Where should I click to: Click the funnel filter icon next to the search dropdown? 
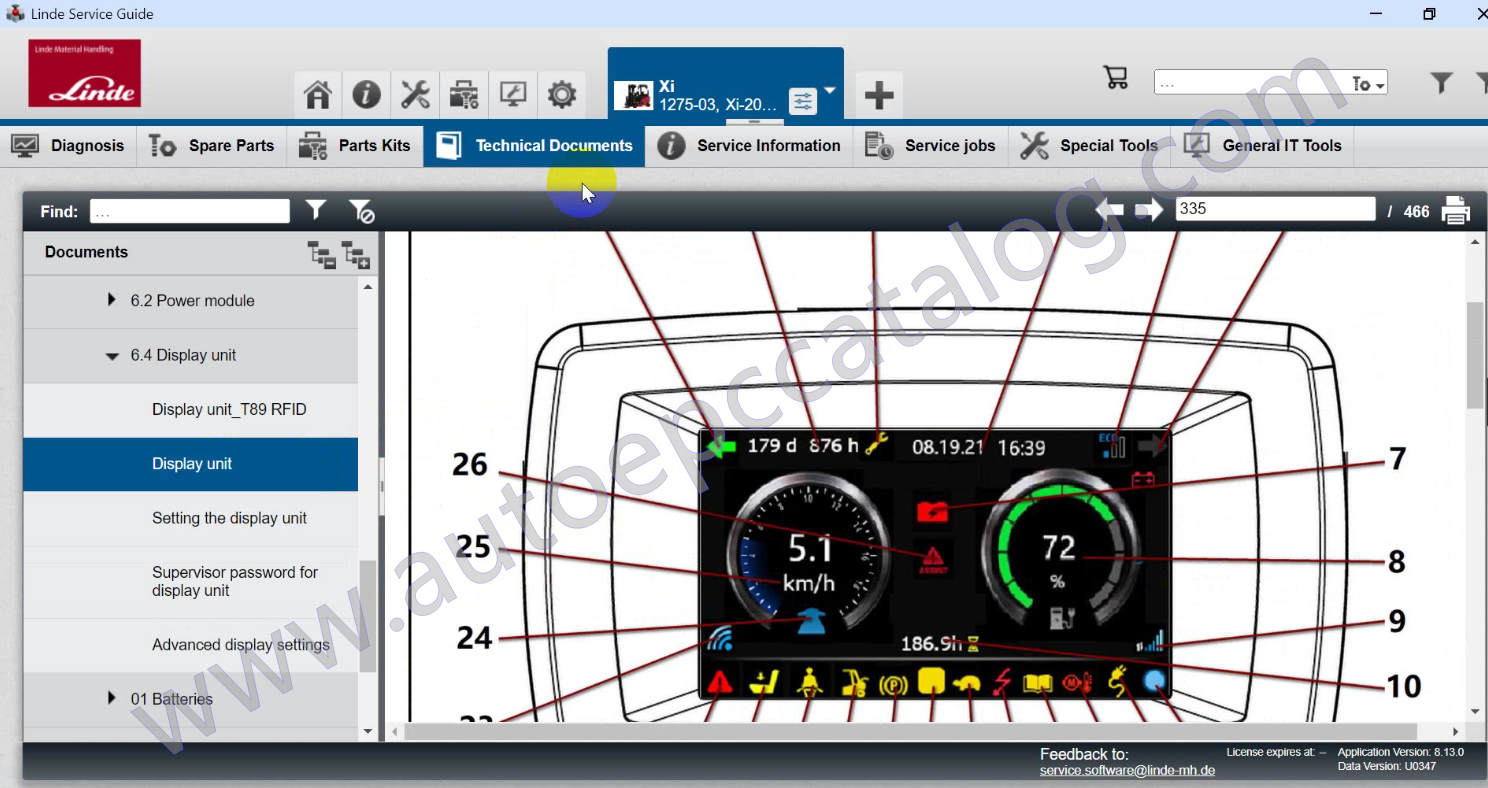1441,83
